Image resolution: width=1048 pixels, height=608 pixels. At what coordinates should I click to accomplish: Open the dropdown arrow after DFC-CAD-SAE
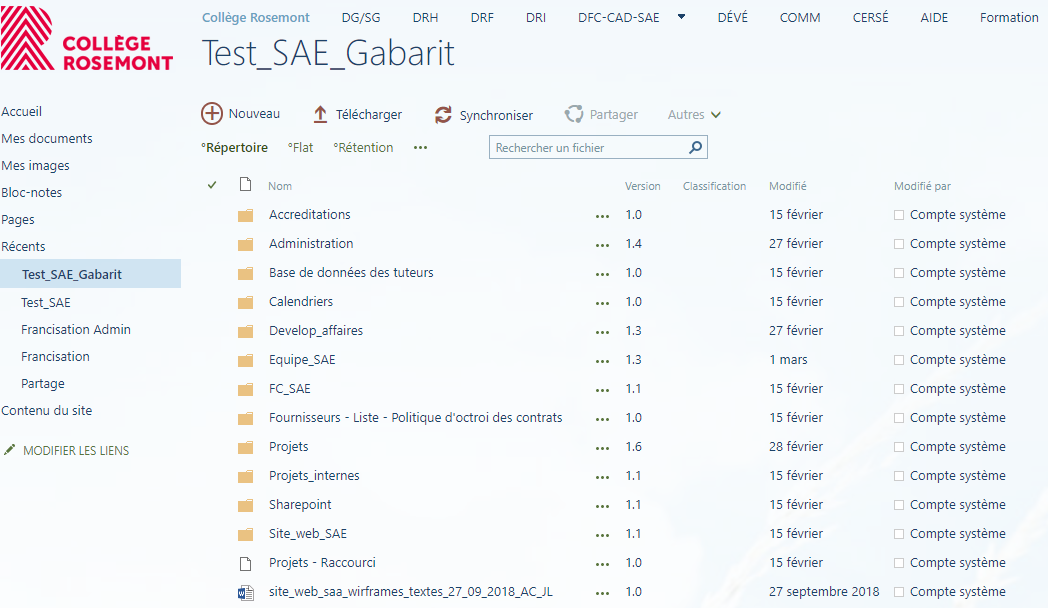click(682, 17)
